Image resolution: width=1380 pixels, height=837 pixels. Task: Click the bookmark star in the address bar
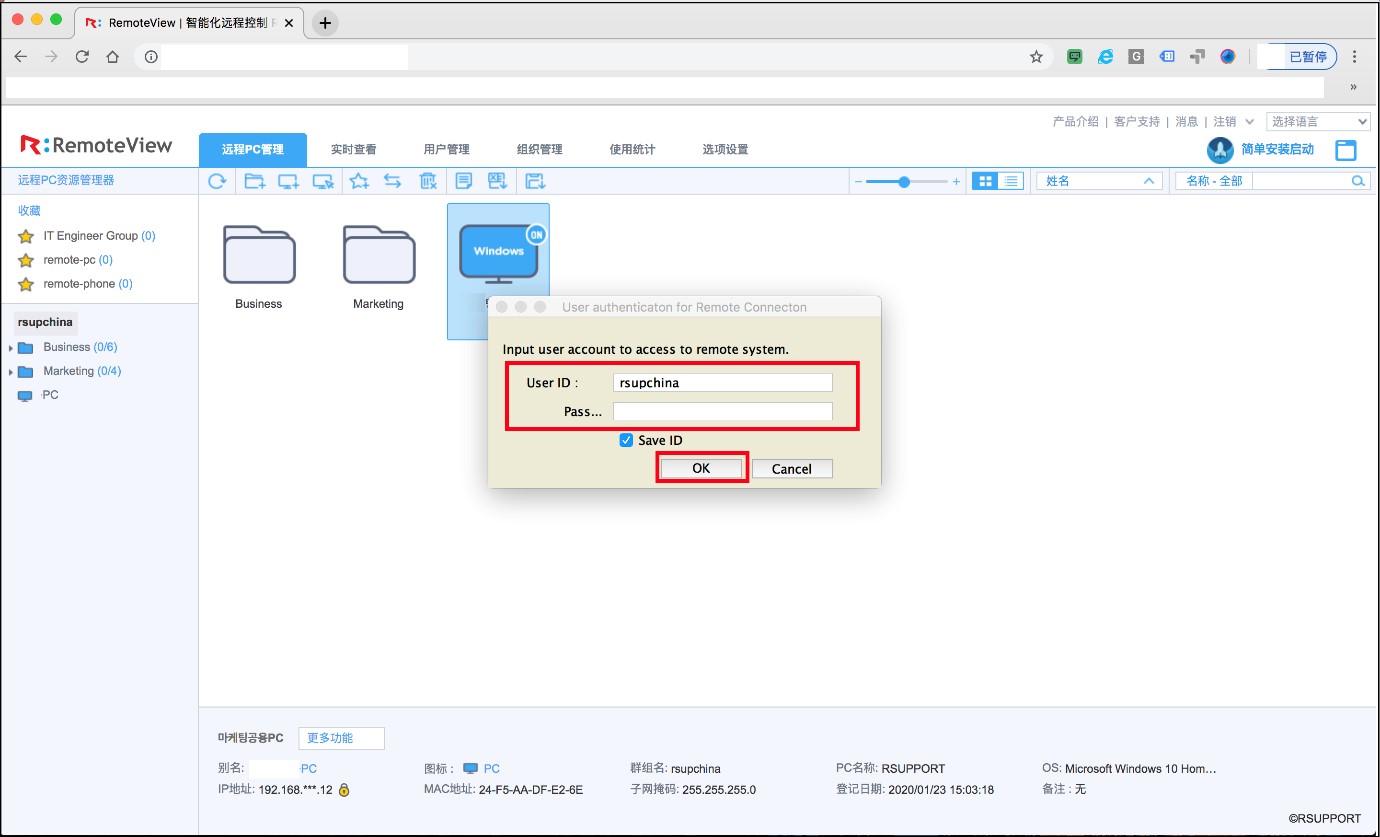[x=1036, y=57]
